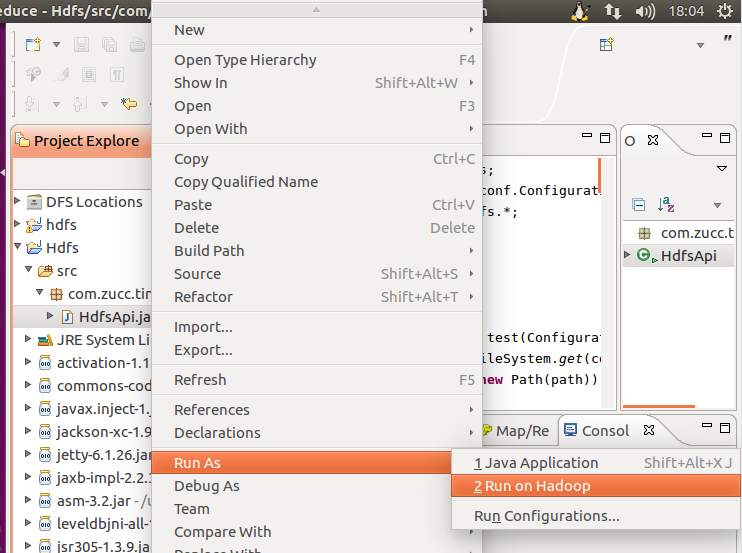Click the Save All toolbar icon

coord(109,44)
